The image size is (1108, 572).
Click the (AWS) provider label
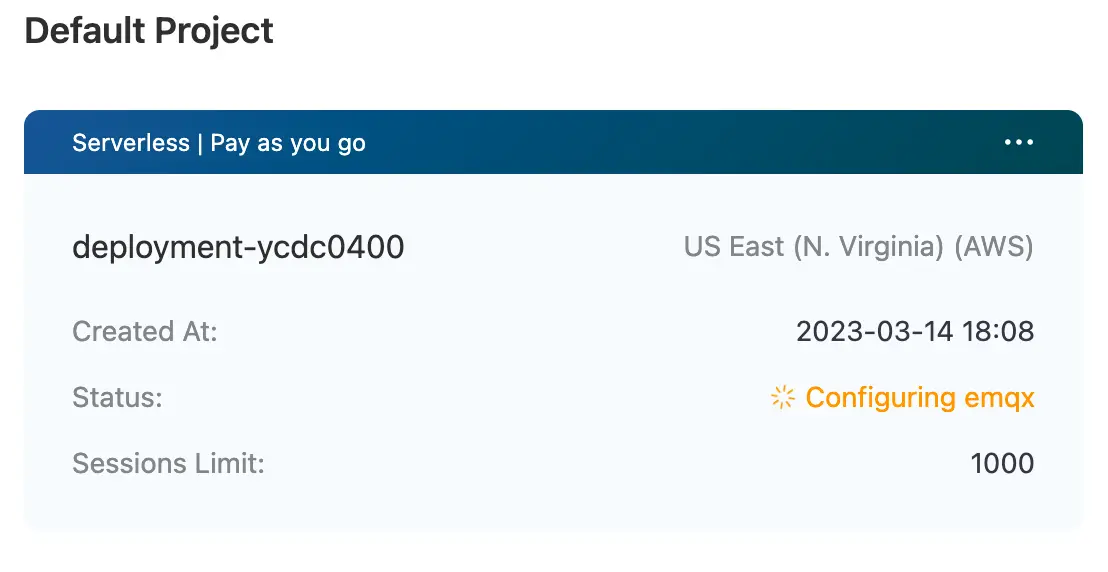pyautogui.click(x=994, y=247)
